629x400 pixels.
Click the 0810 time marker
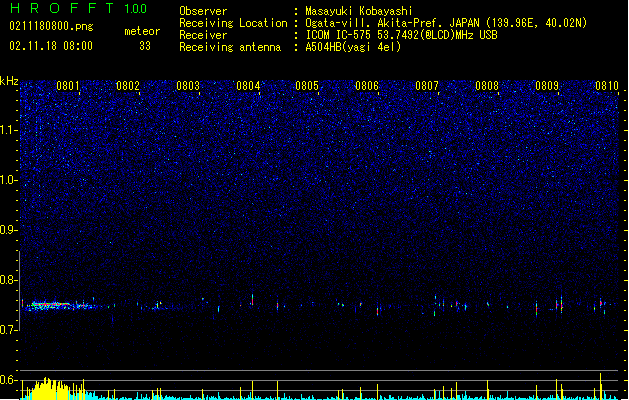click(607, 86)
